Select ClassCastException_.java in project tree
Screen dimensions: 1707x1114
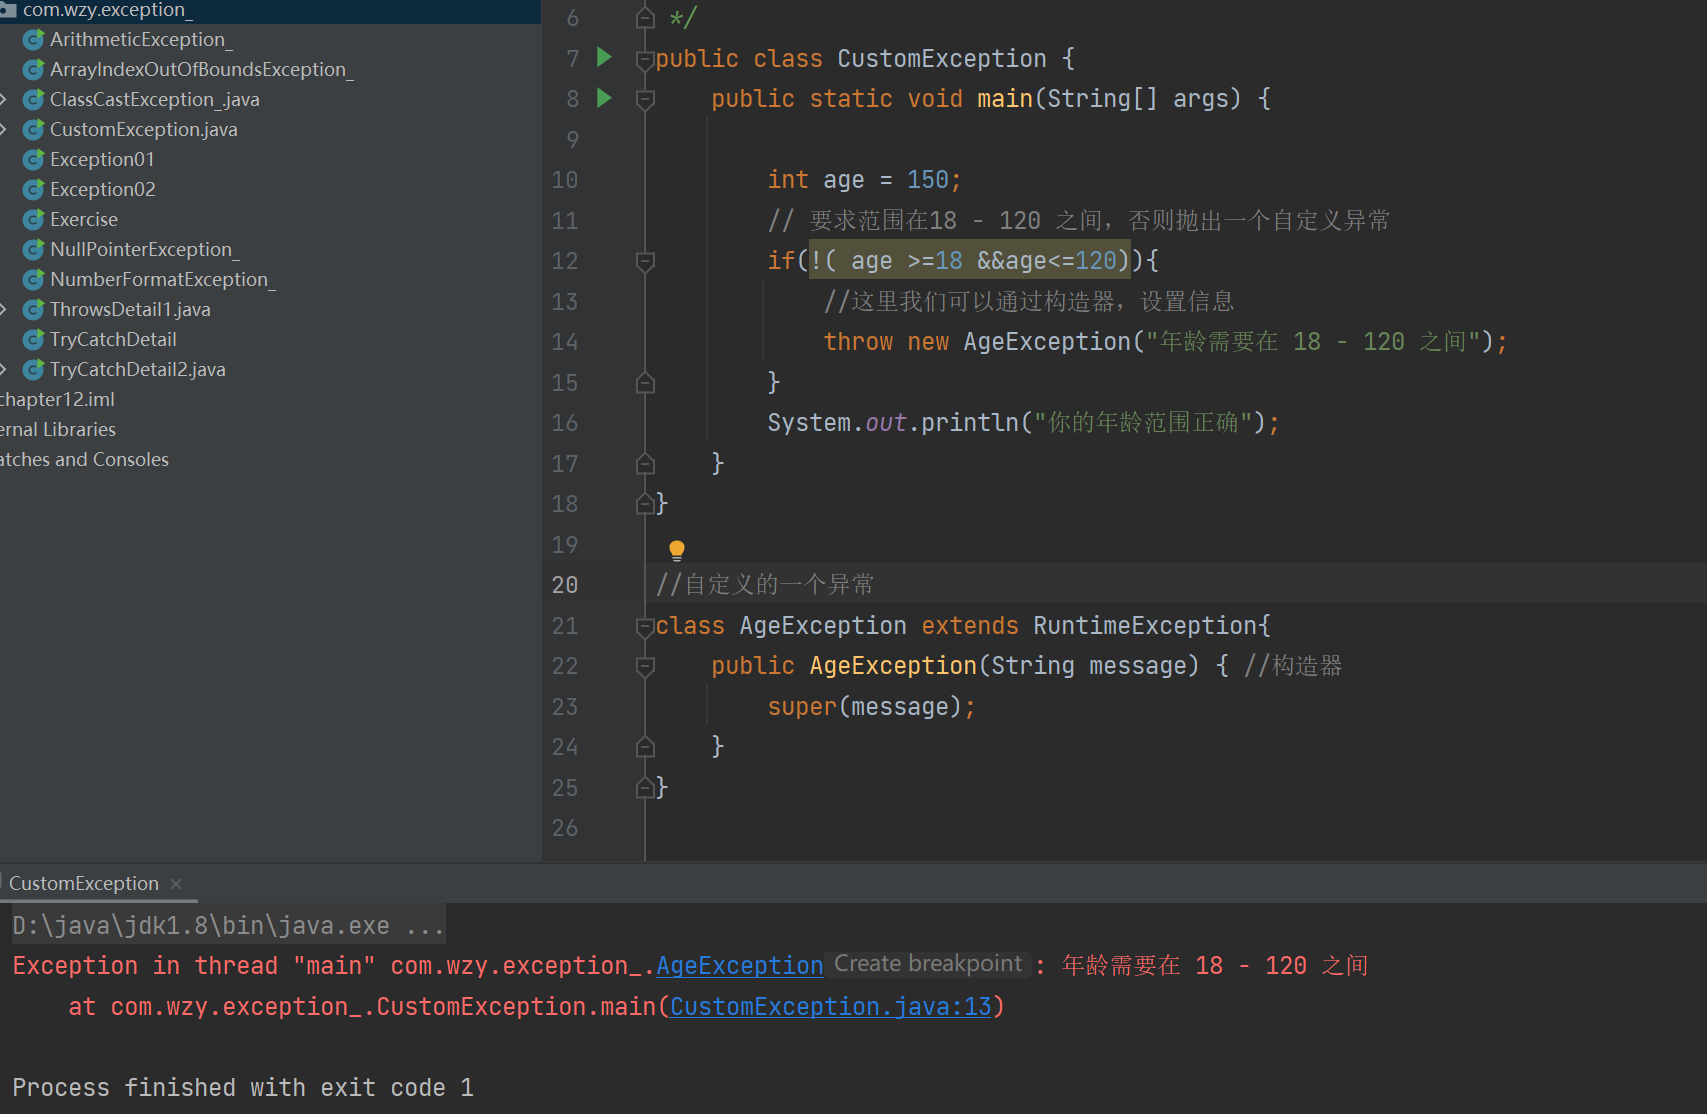tap(155, 100)
